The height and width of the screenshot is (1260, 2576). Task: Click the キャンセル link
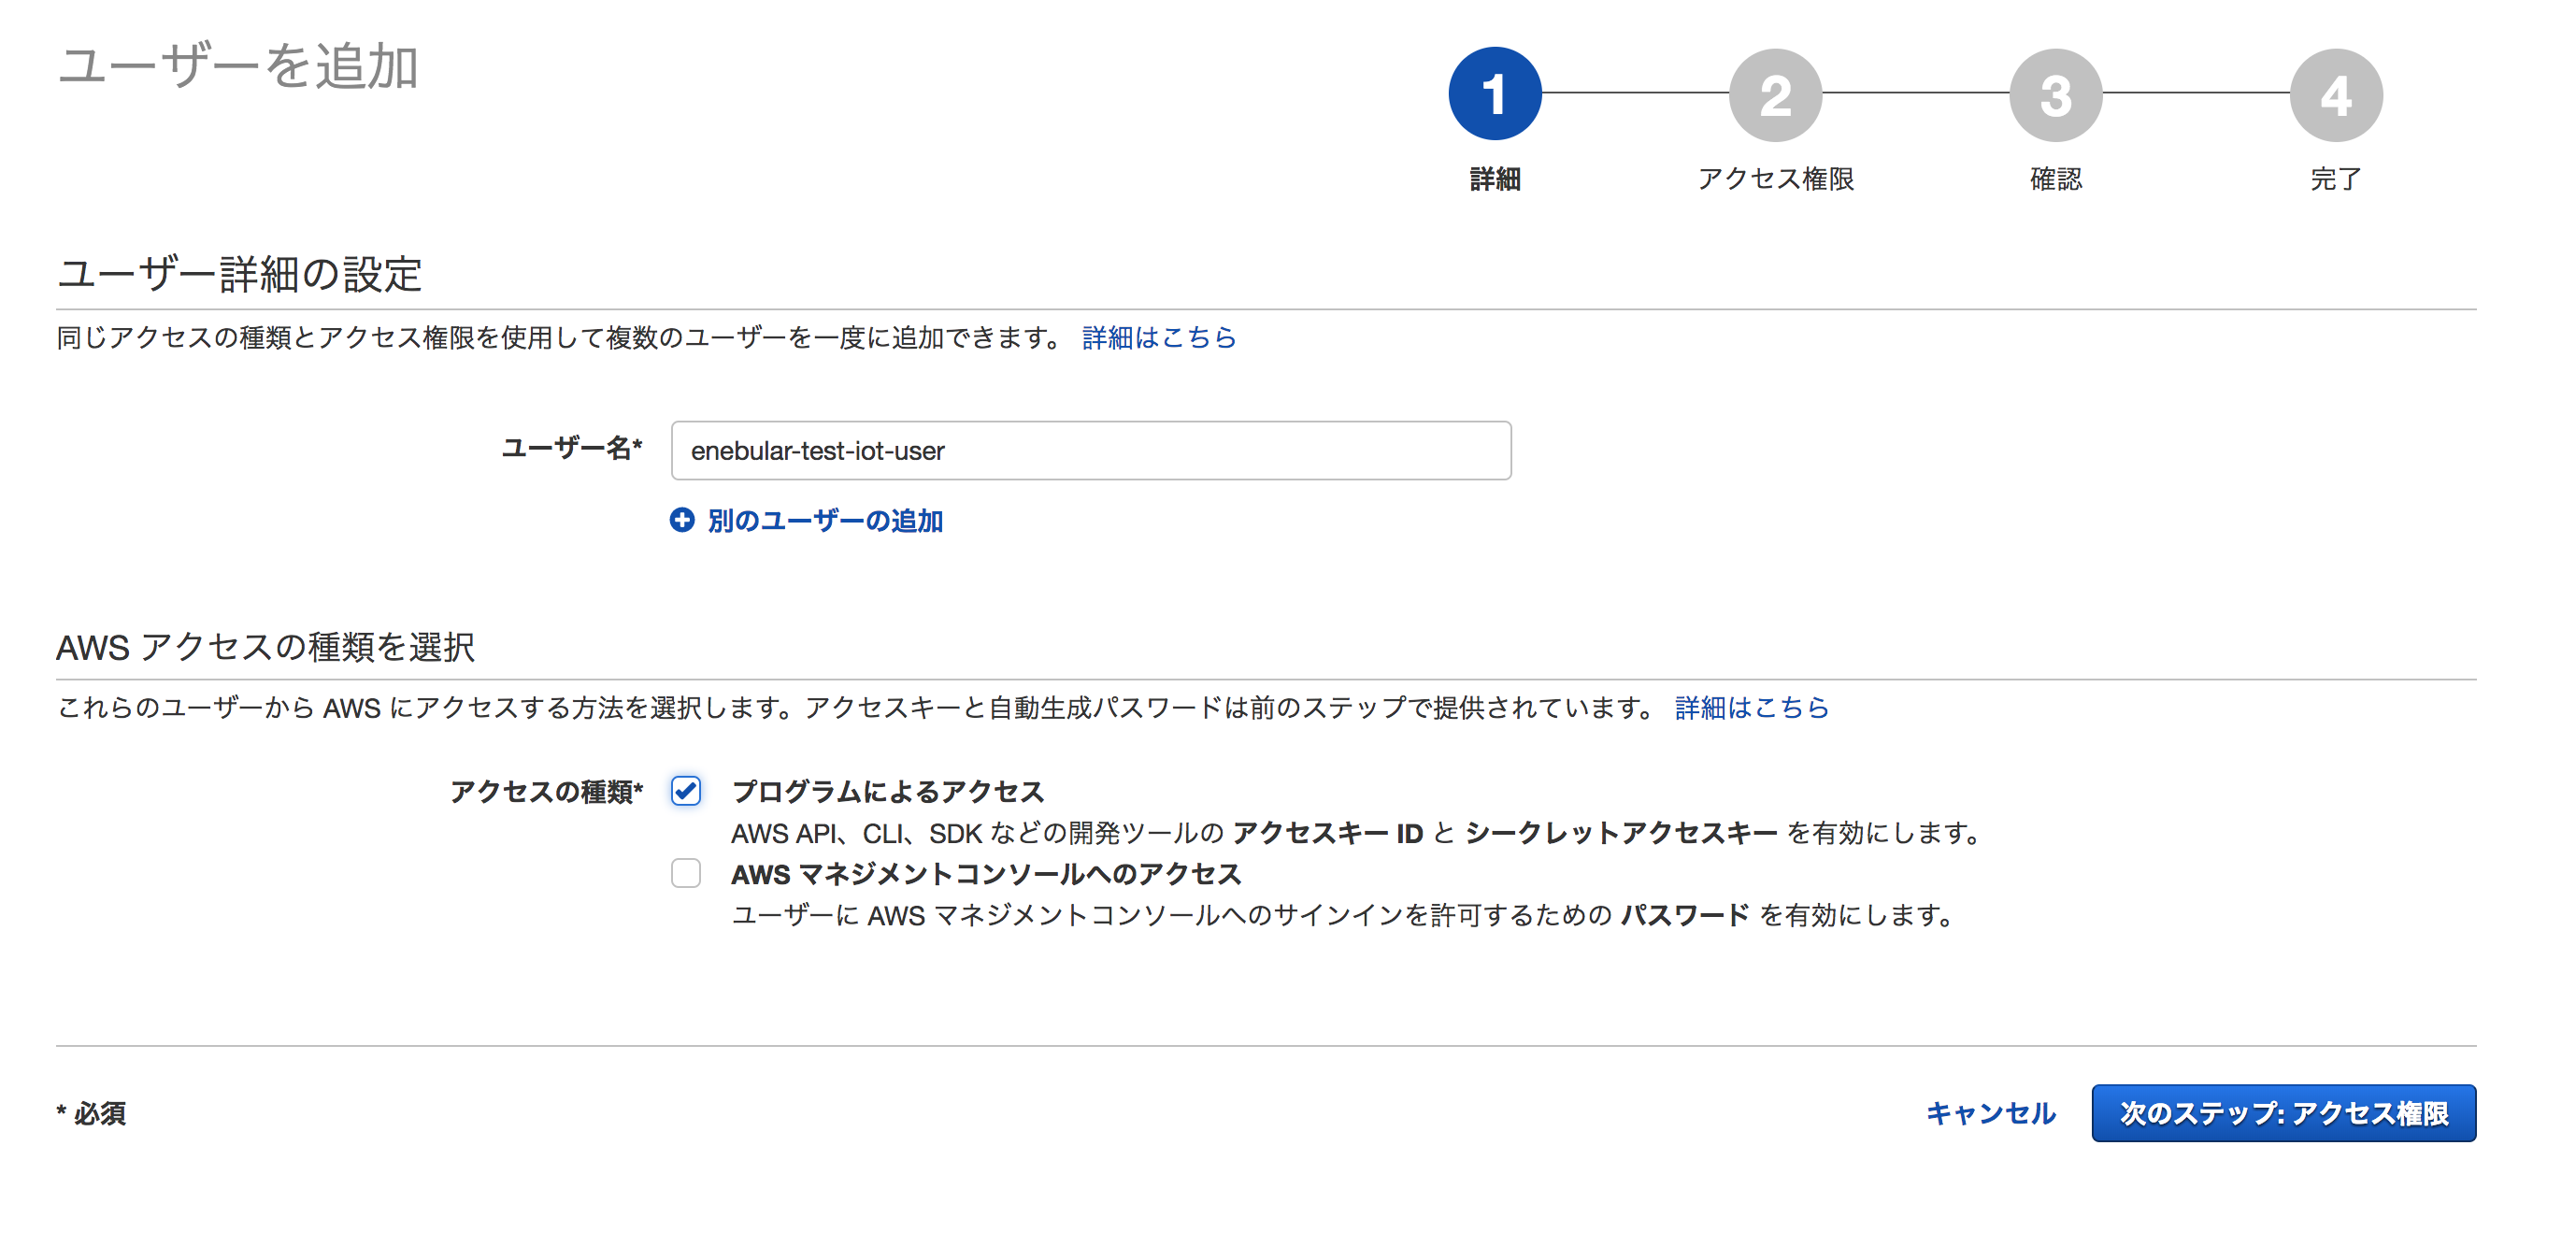pos(1990,1113)
